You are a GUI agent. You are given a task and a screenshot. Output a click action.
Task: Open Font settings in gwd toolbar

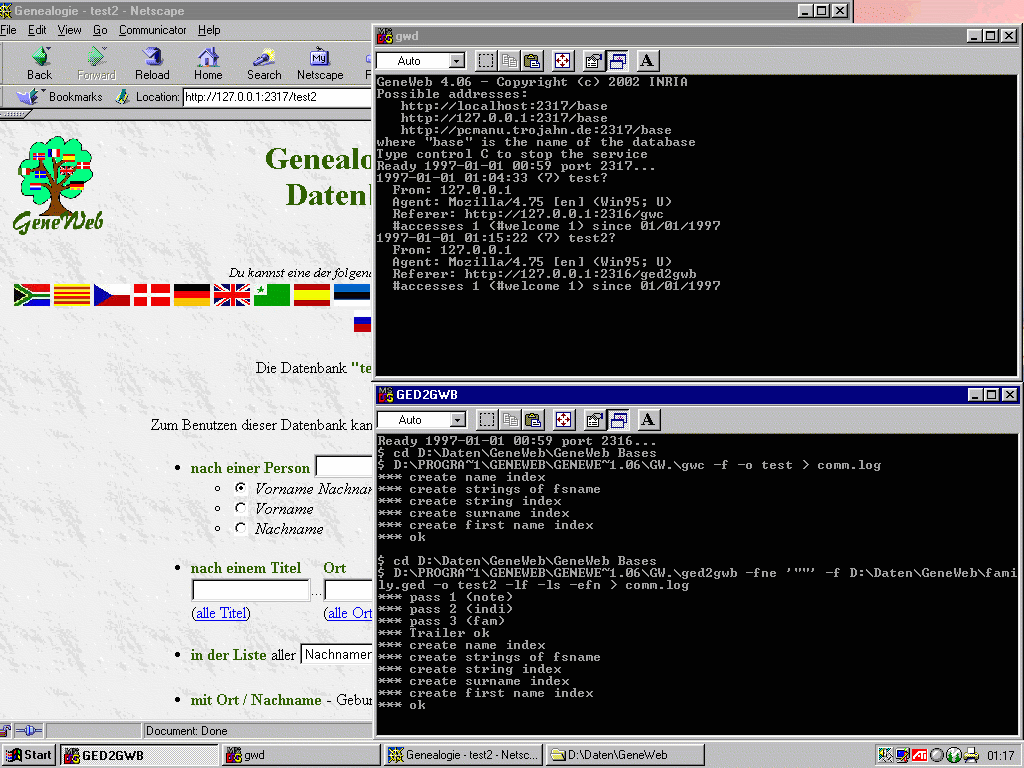point(647,61)
